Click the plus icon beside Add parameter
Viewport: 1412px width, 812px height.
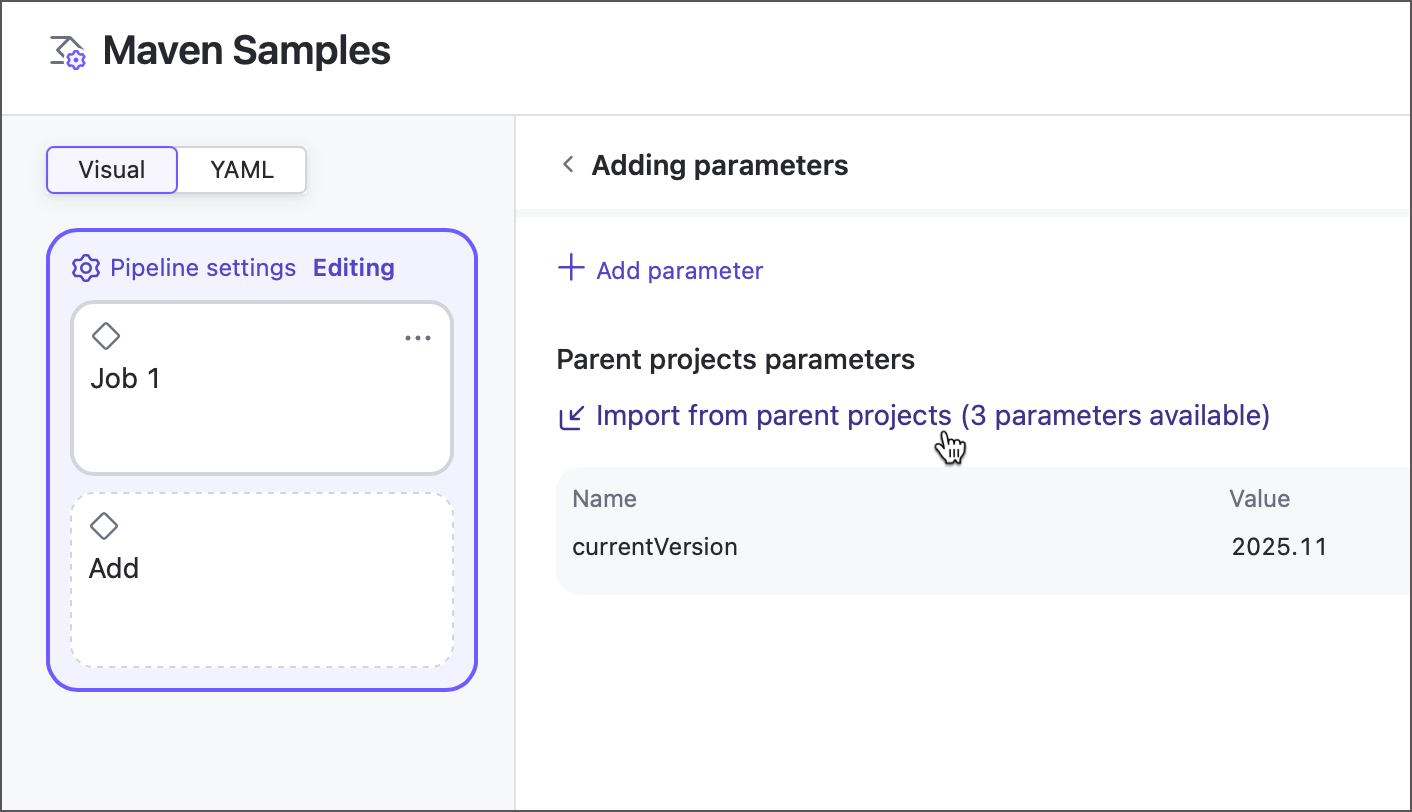(570, 268)
